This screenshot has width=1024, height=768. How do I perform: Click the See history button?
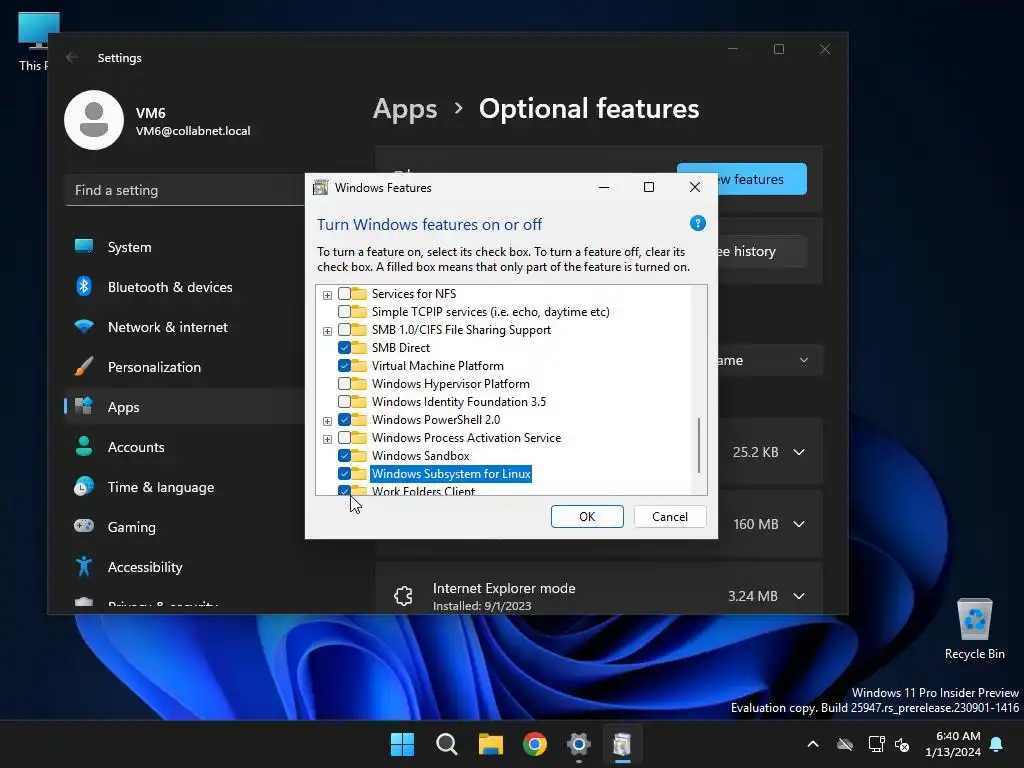pos(761,251)
